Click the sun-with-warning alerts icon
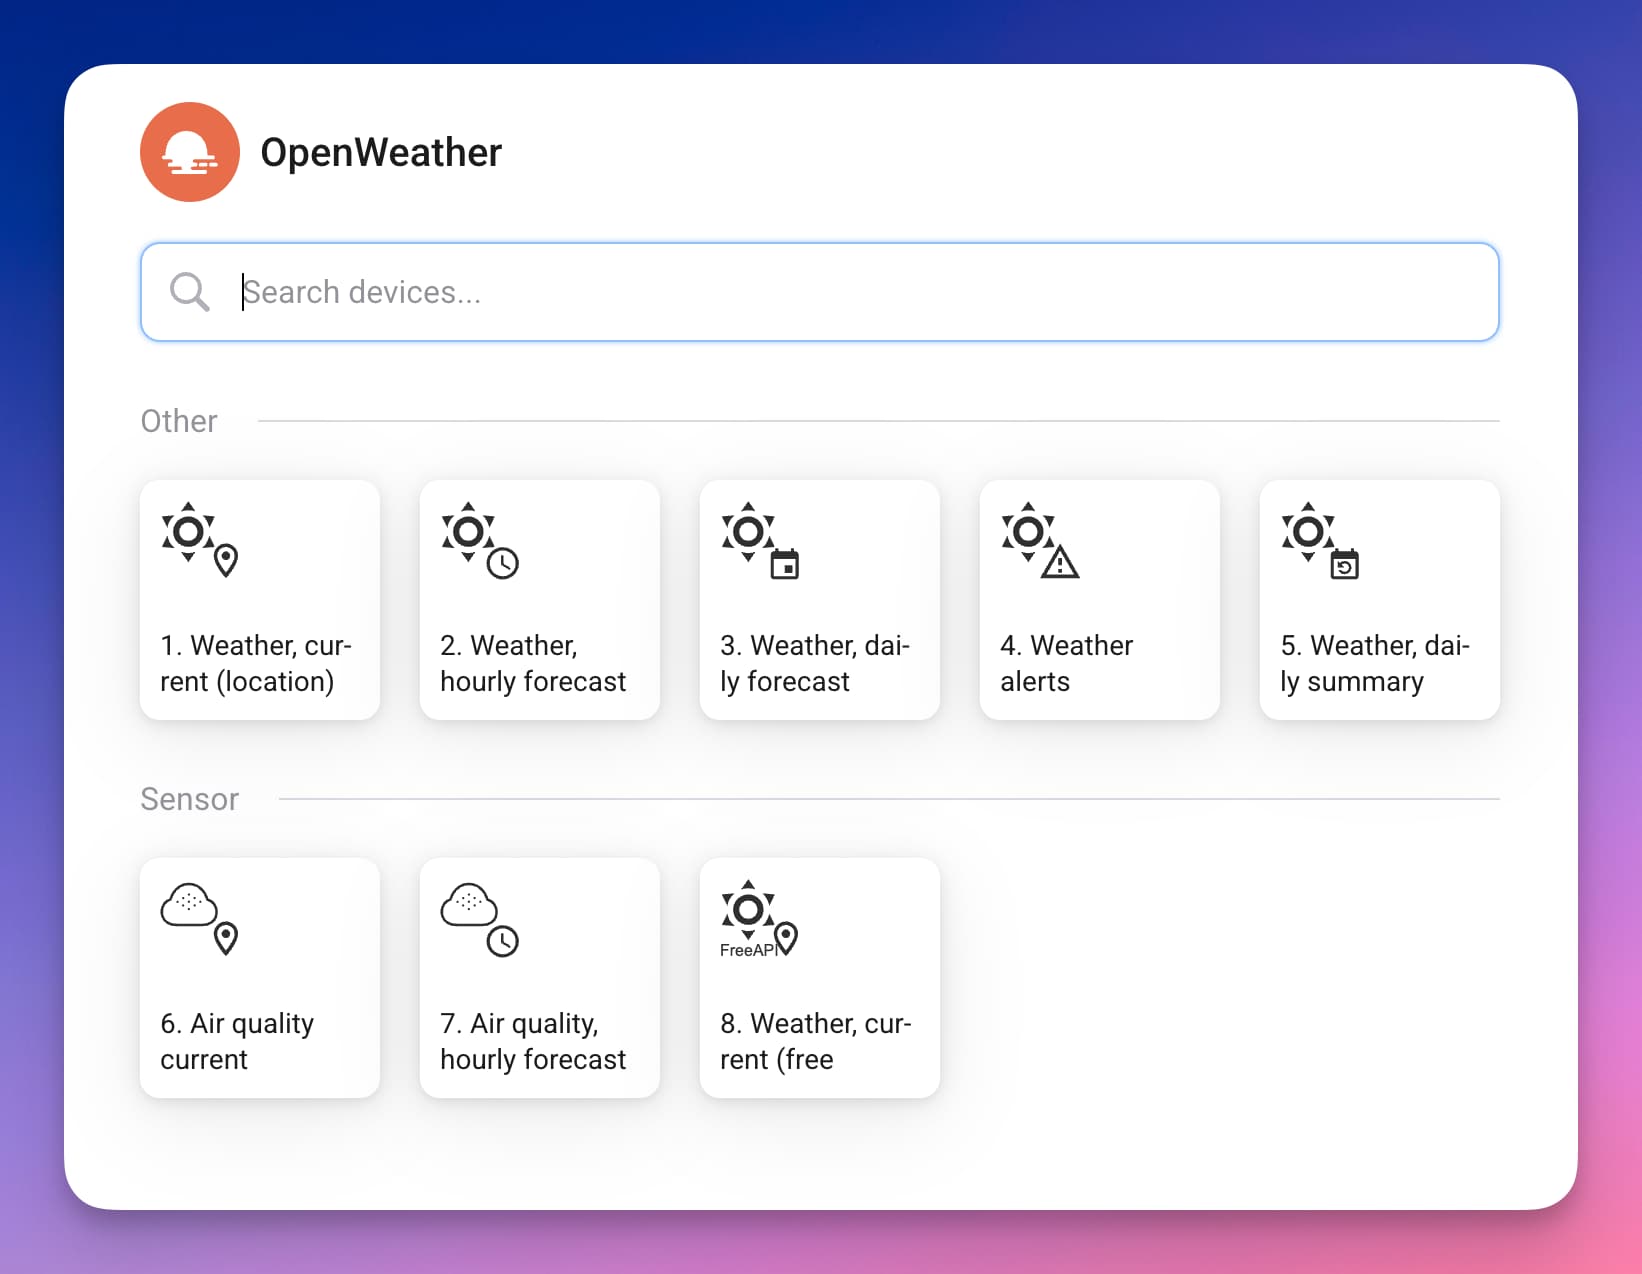The image size is (1642, 1274). [x=1040, y=540]
